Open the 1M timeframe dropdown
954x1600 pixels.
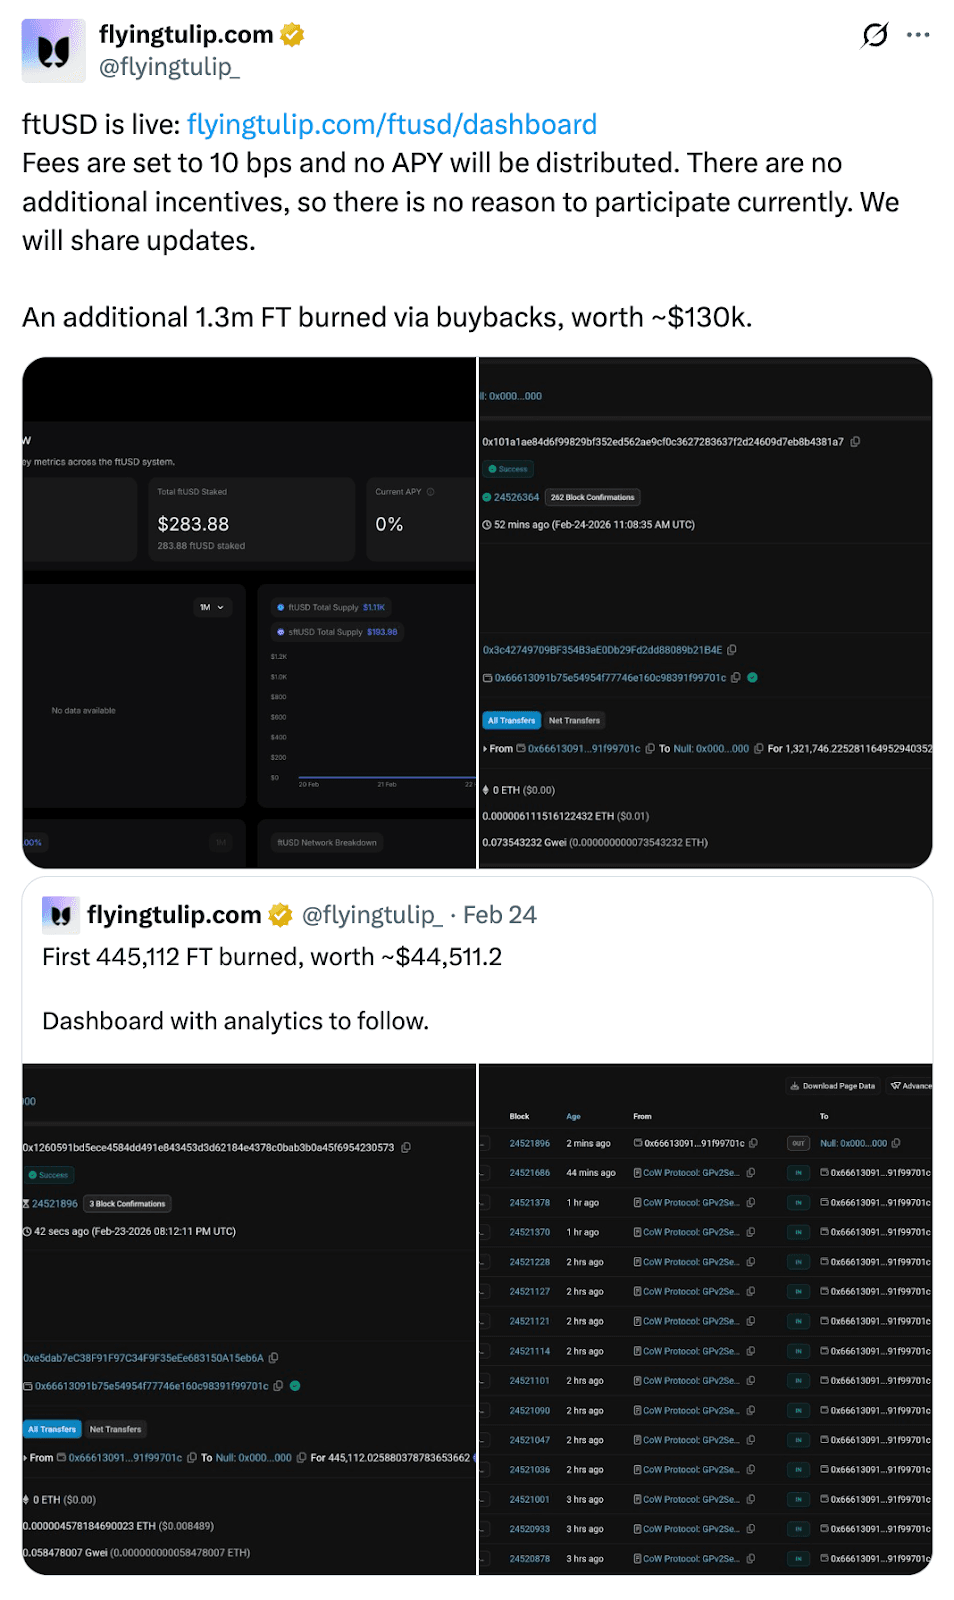[x=212, y=607]
